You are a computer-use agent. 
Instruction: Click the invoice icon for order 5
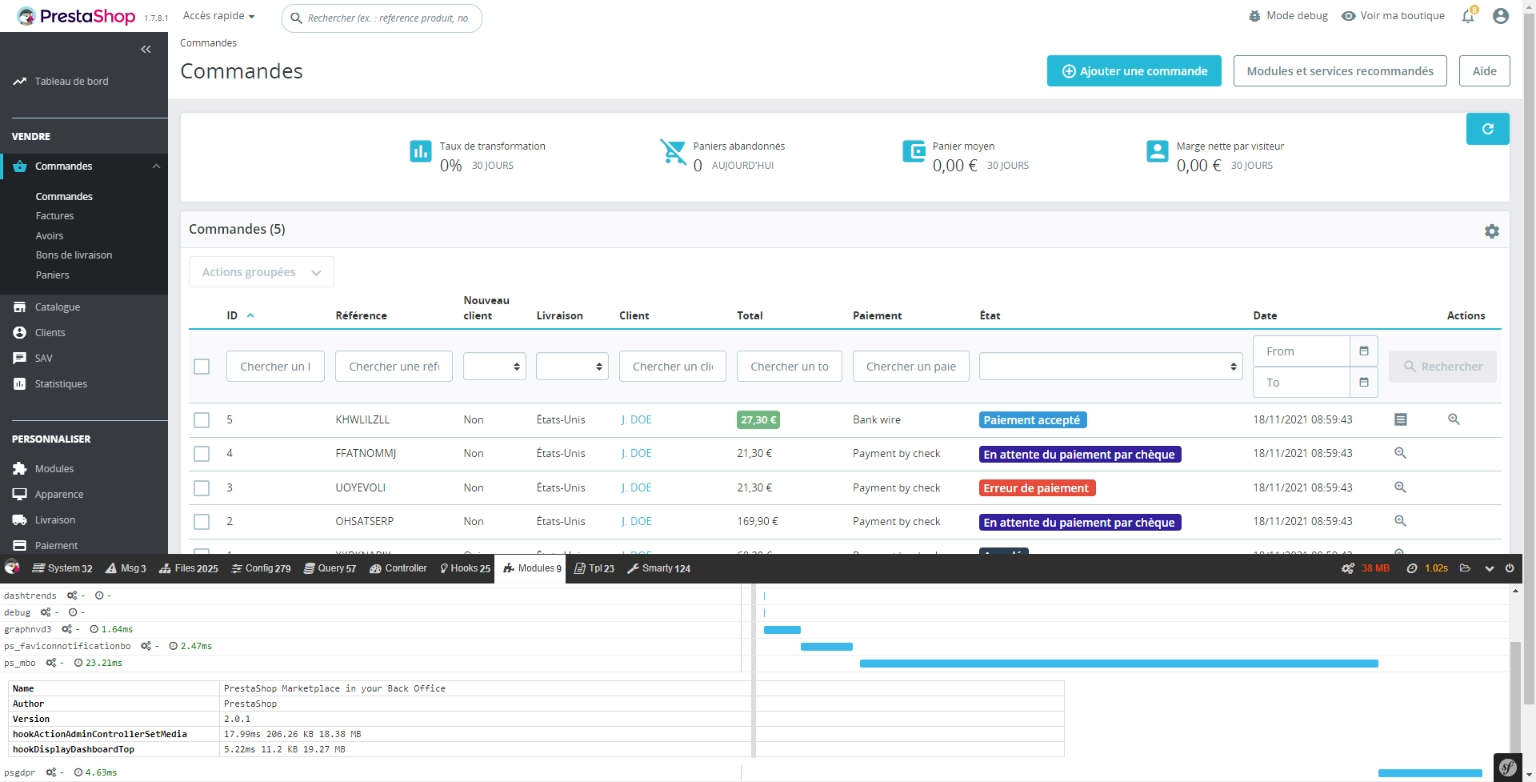tap(1400, 420)
